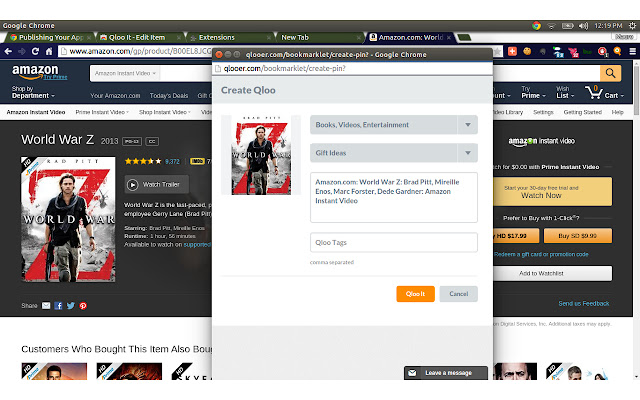
Task: Click the Watch Now trial button
Action: [553, 191]
